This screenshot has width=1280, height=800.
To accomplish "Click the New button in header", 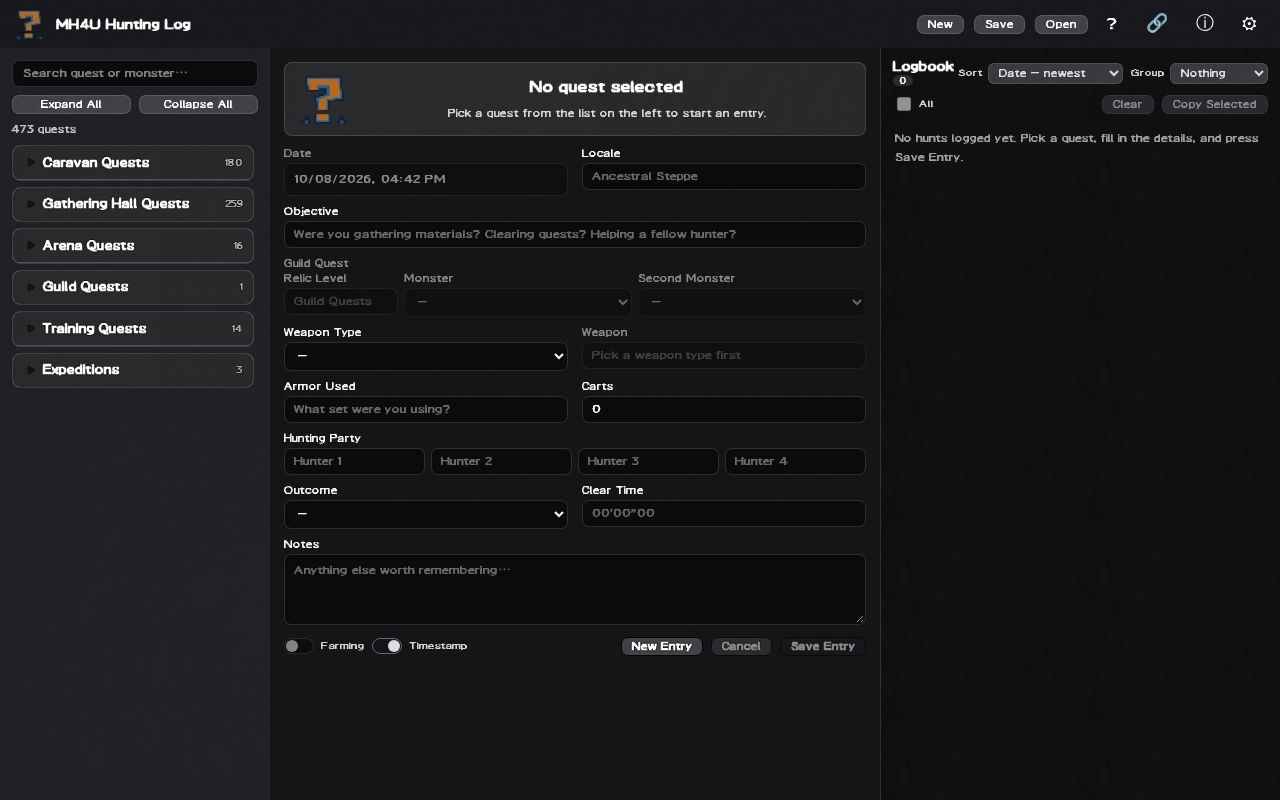I will click(x=940, y=24).
